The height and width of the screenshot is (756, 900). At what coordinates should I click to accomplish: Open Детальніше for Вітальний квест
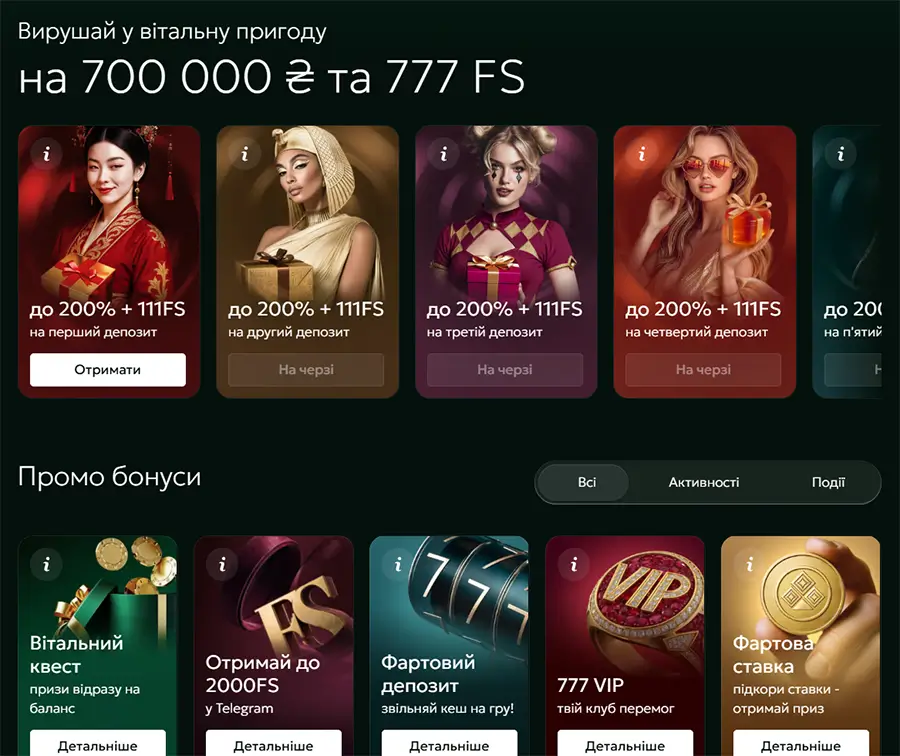pyautogui.click(x=98, y=744)
